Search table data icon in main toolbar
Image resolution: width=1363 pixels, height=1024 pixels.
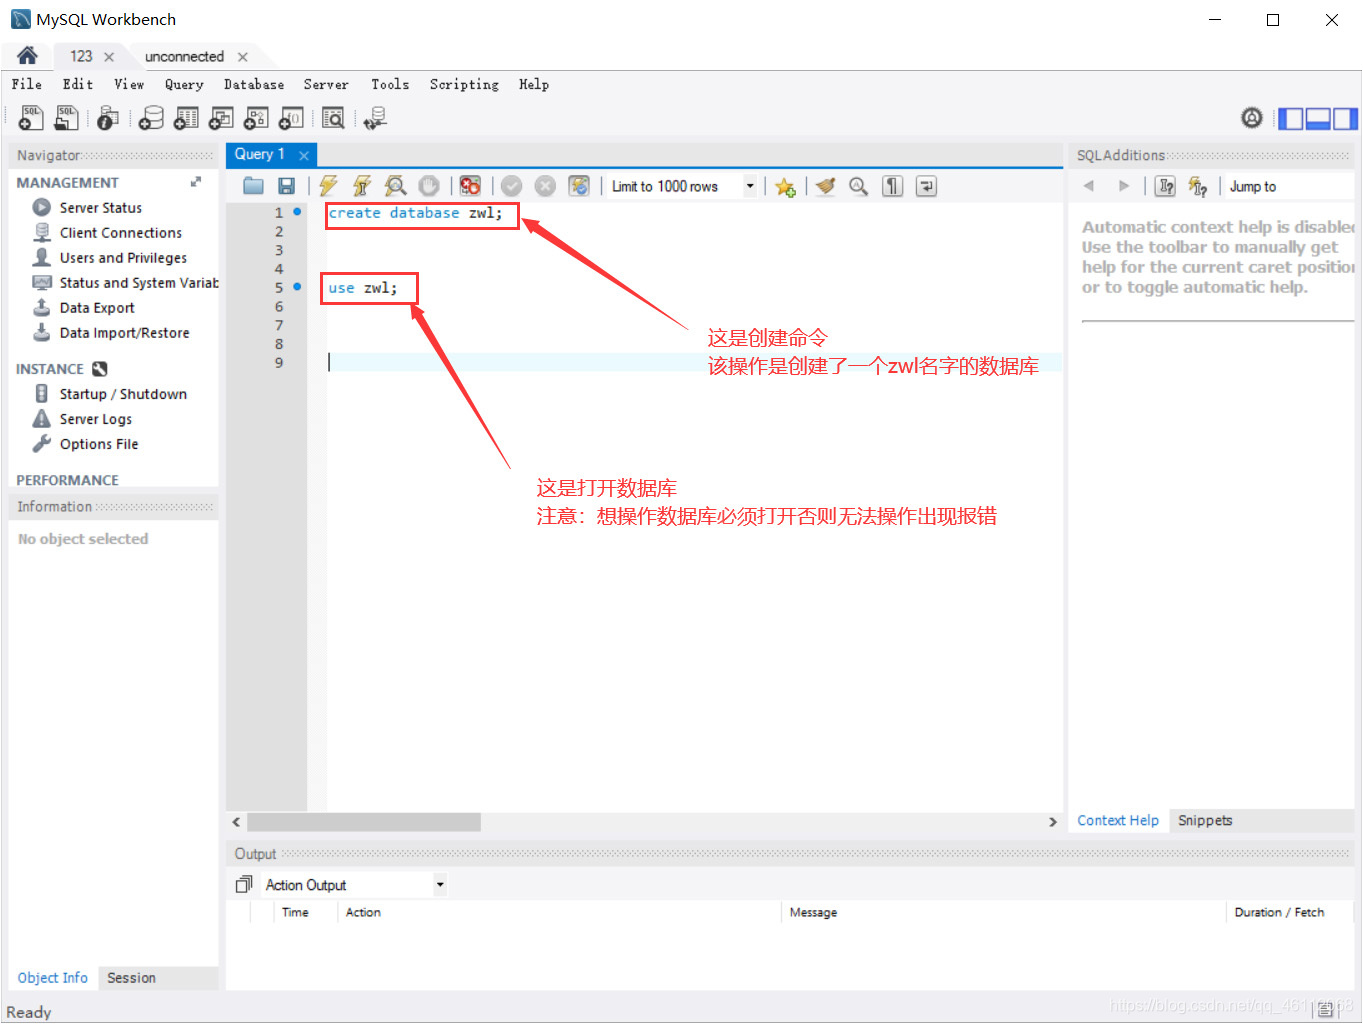[x=333, y=118]
